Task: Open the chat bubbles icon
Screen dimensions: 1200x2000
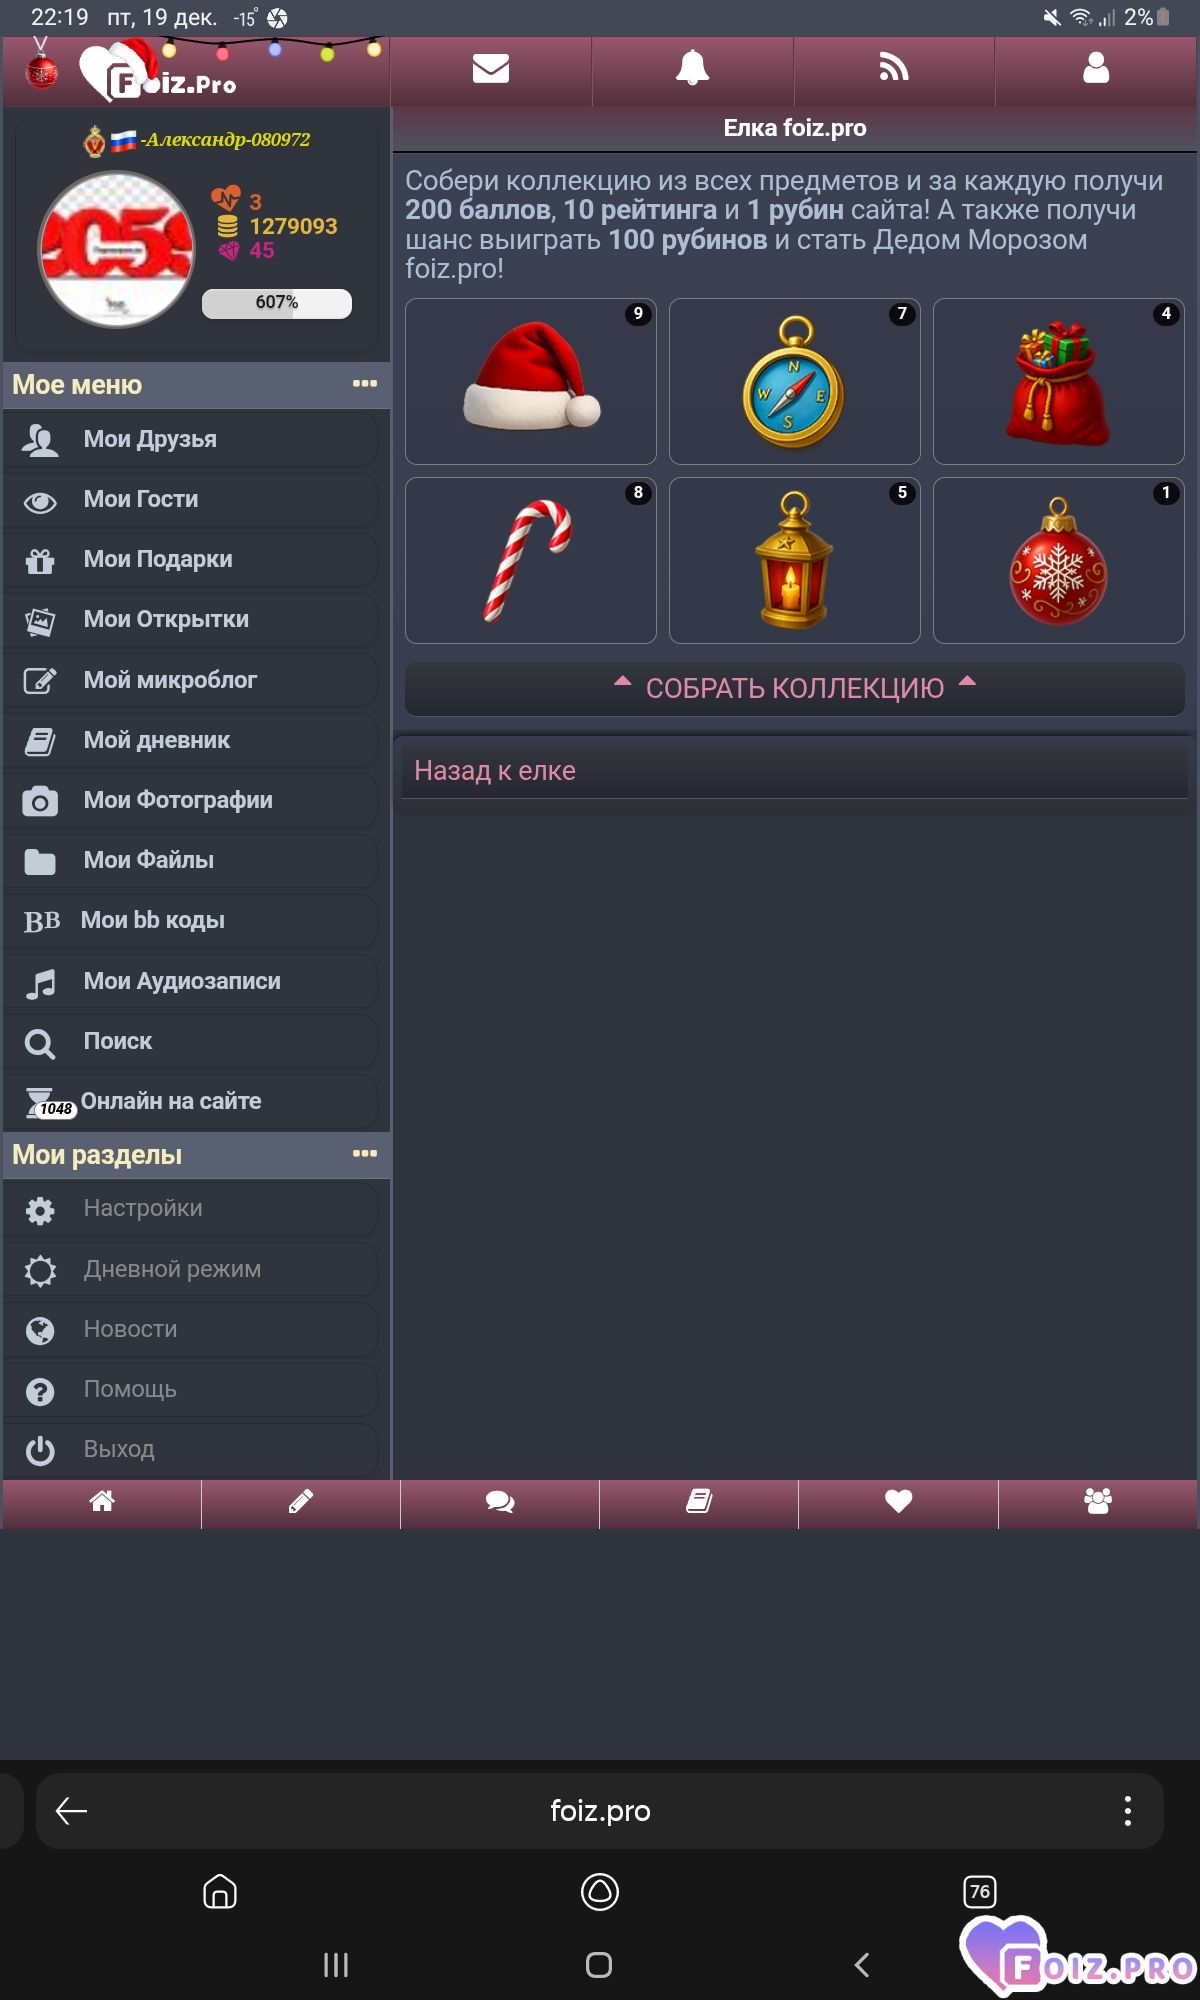Action: [x=500, y=1501]
